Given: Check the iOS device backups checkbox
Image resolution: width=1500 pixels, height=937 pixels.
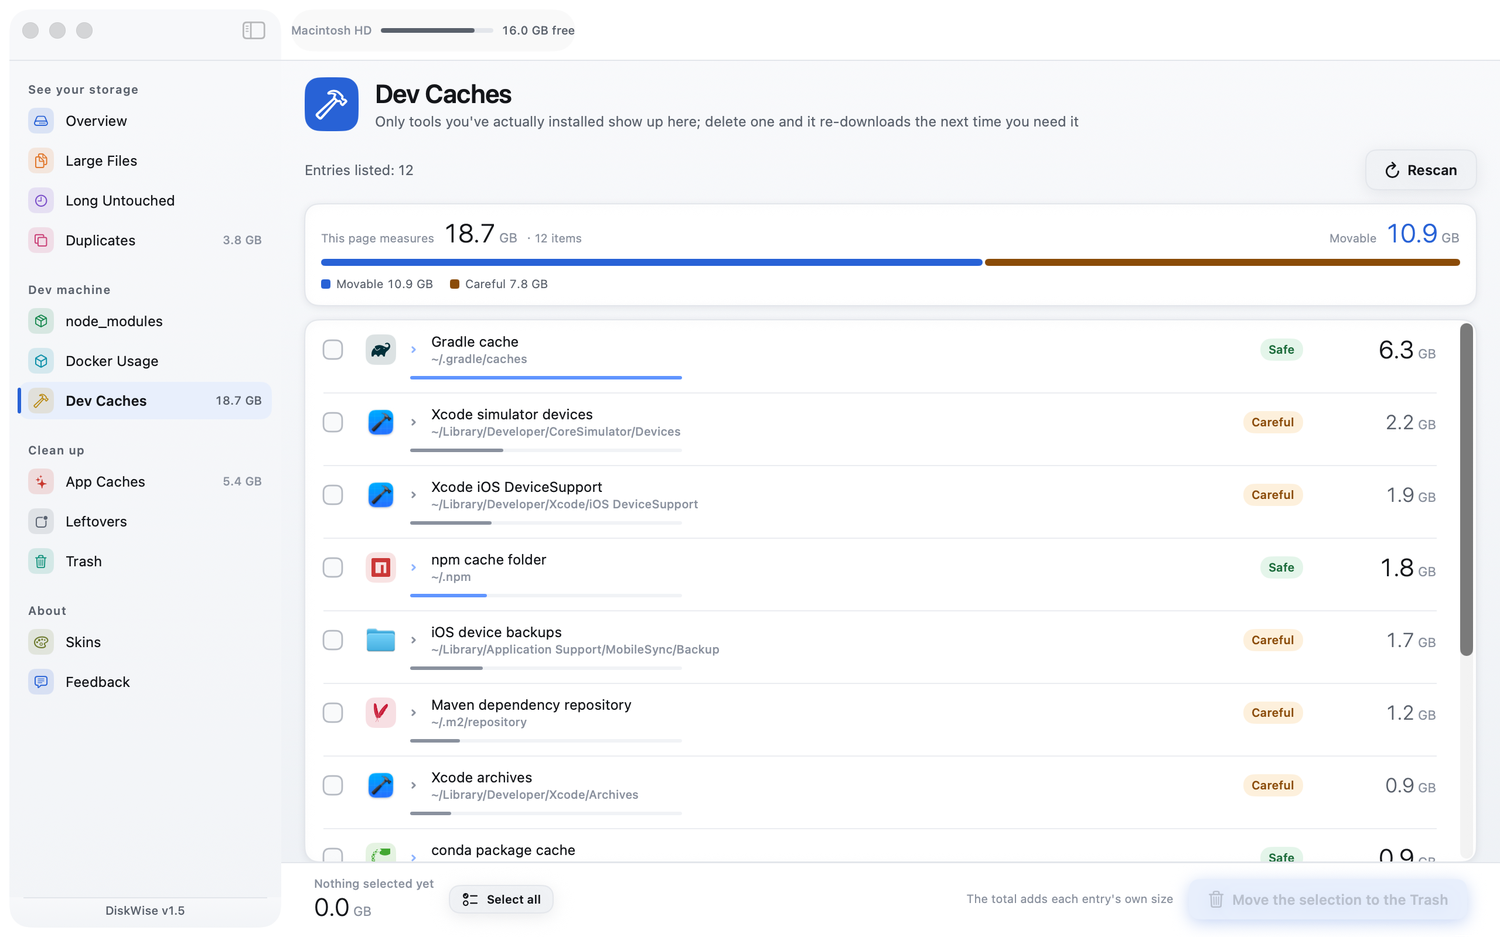Looking at the screenshot, I should 333,640.
